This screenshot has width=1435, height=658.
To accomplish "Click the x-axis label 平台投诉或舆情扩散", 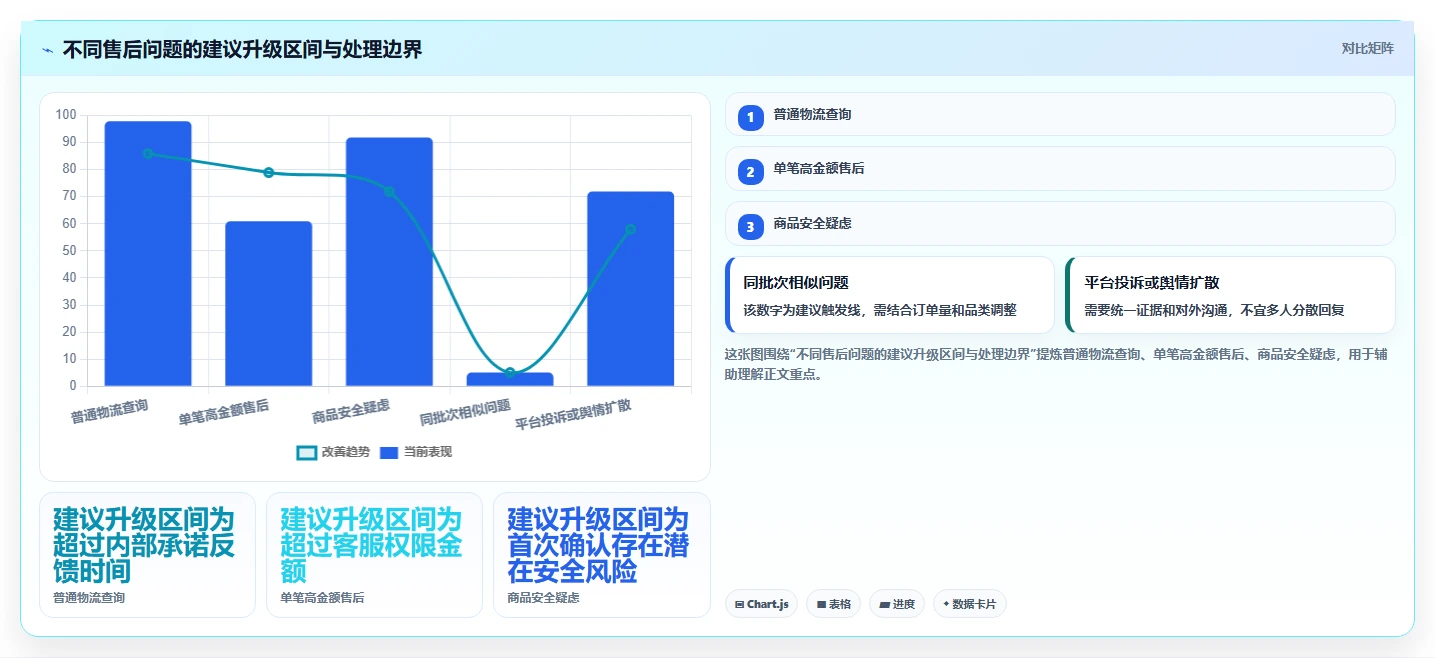I will (574, 413).
